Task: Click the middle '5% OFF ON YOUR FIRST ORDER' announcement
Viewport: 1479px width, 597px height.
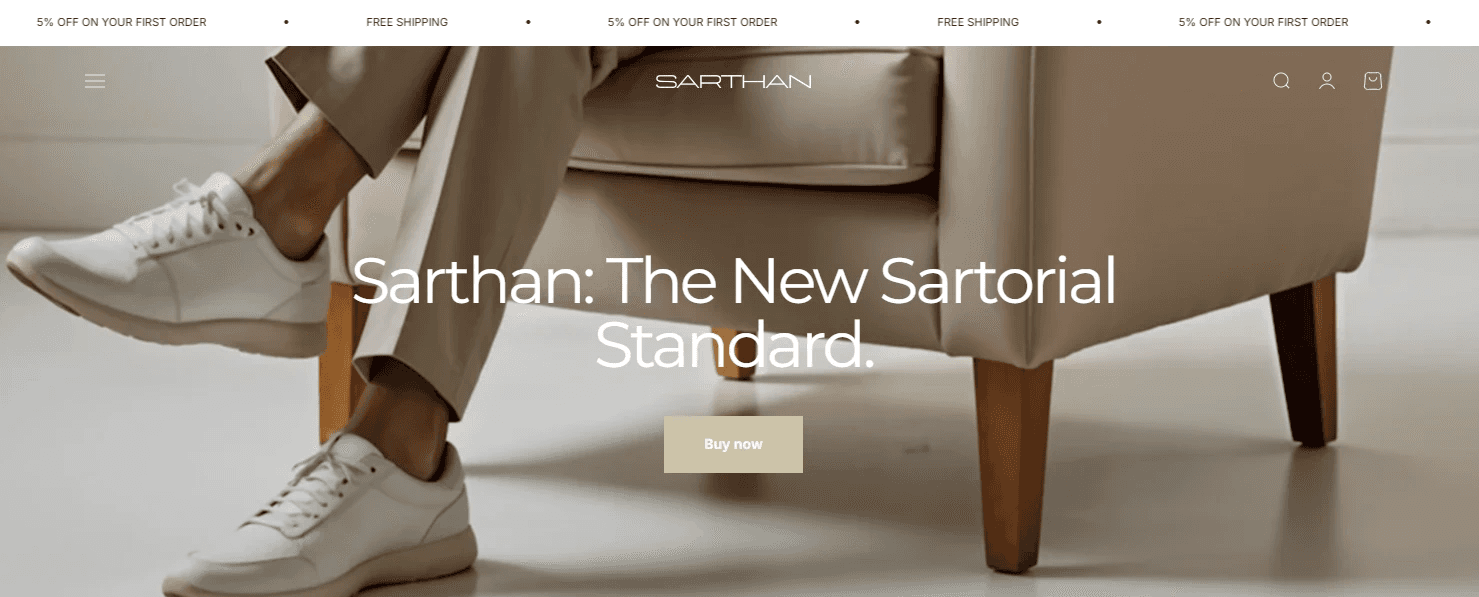Action: [692, 22]
